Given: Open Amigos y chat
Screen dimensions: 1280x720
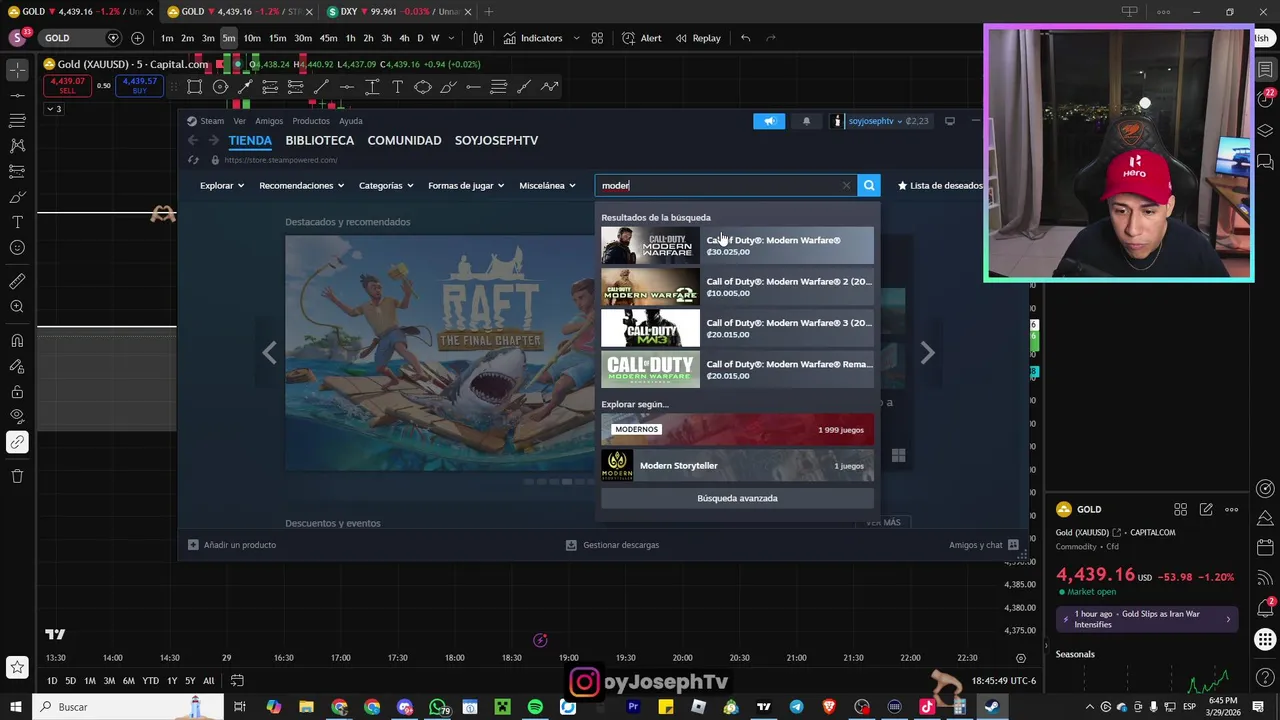Looking at the screenshot, I should (984, 545).
